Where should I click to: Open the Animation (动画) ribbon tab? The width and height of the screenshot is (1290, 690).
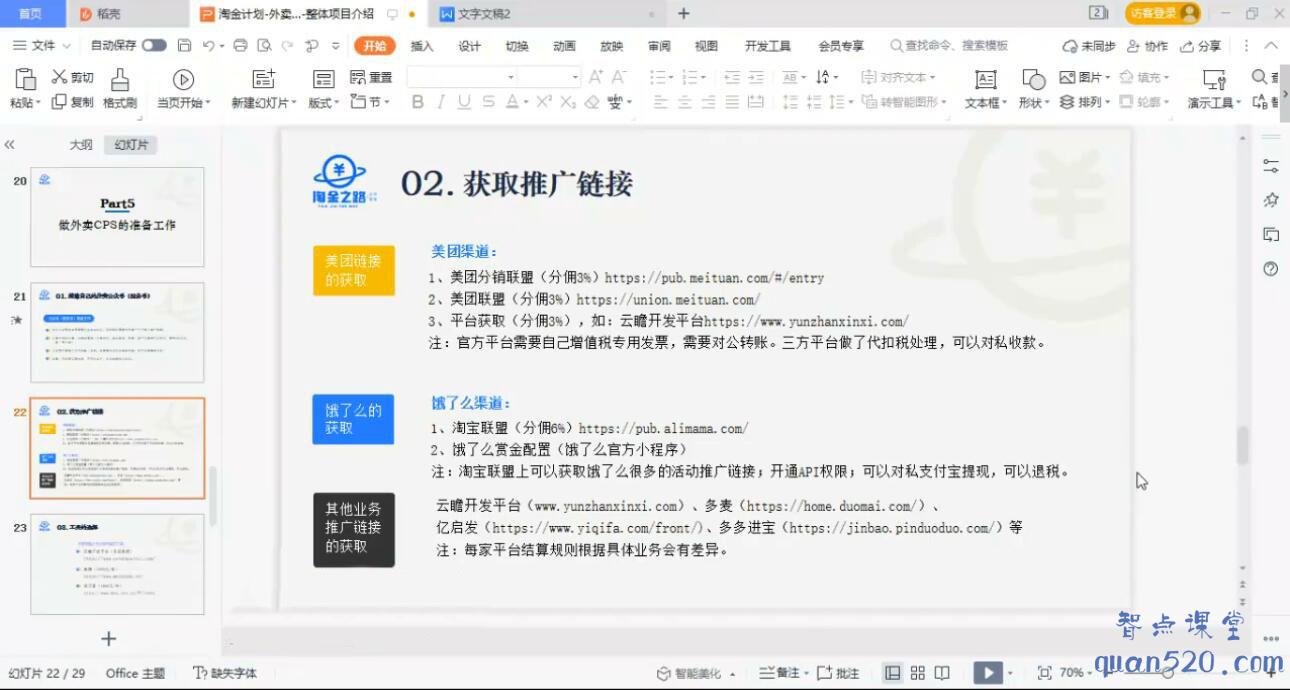(564, 46)
